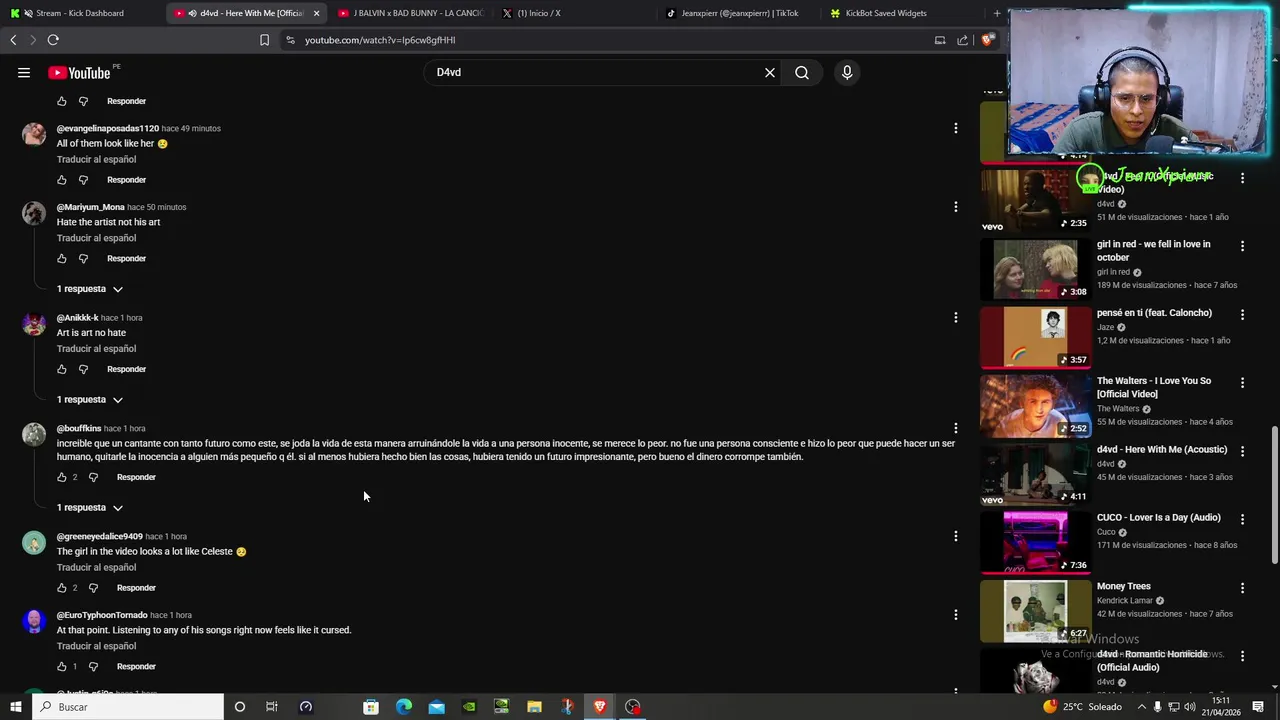1280x720 pixels.
Task: Open Anikkk-k profile avatar
Action: point(34,324)
